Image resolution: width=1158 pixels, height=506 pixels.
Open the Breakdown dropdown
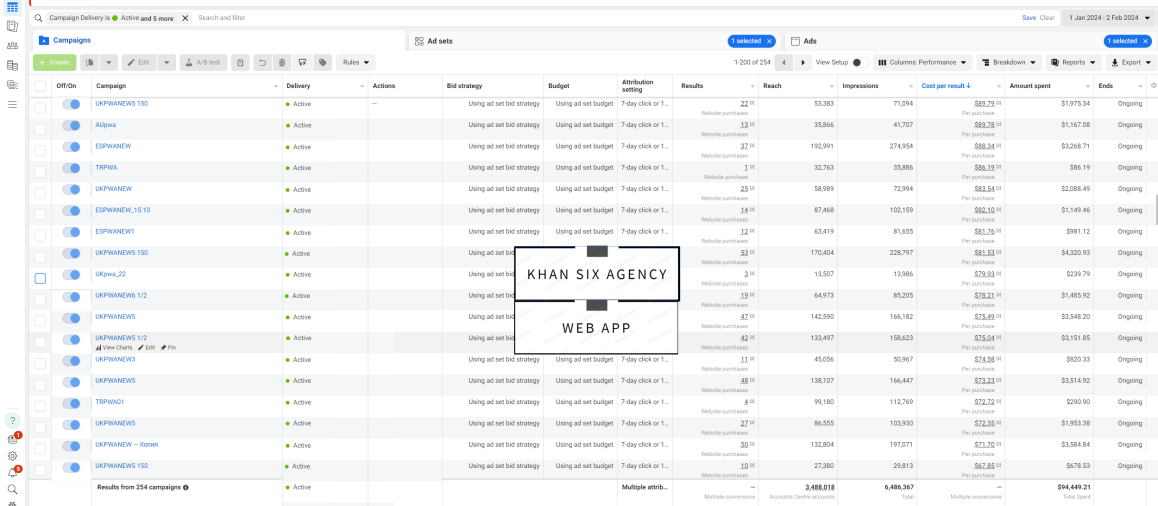(x=1009, y=63)
